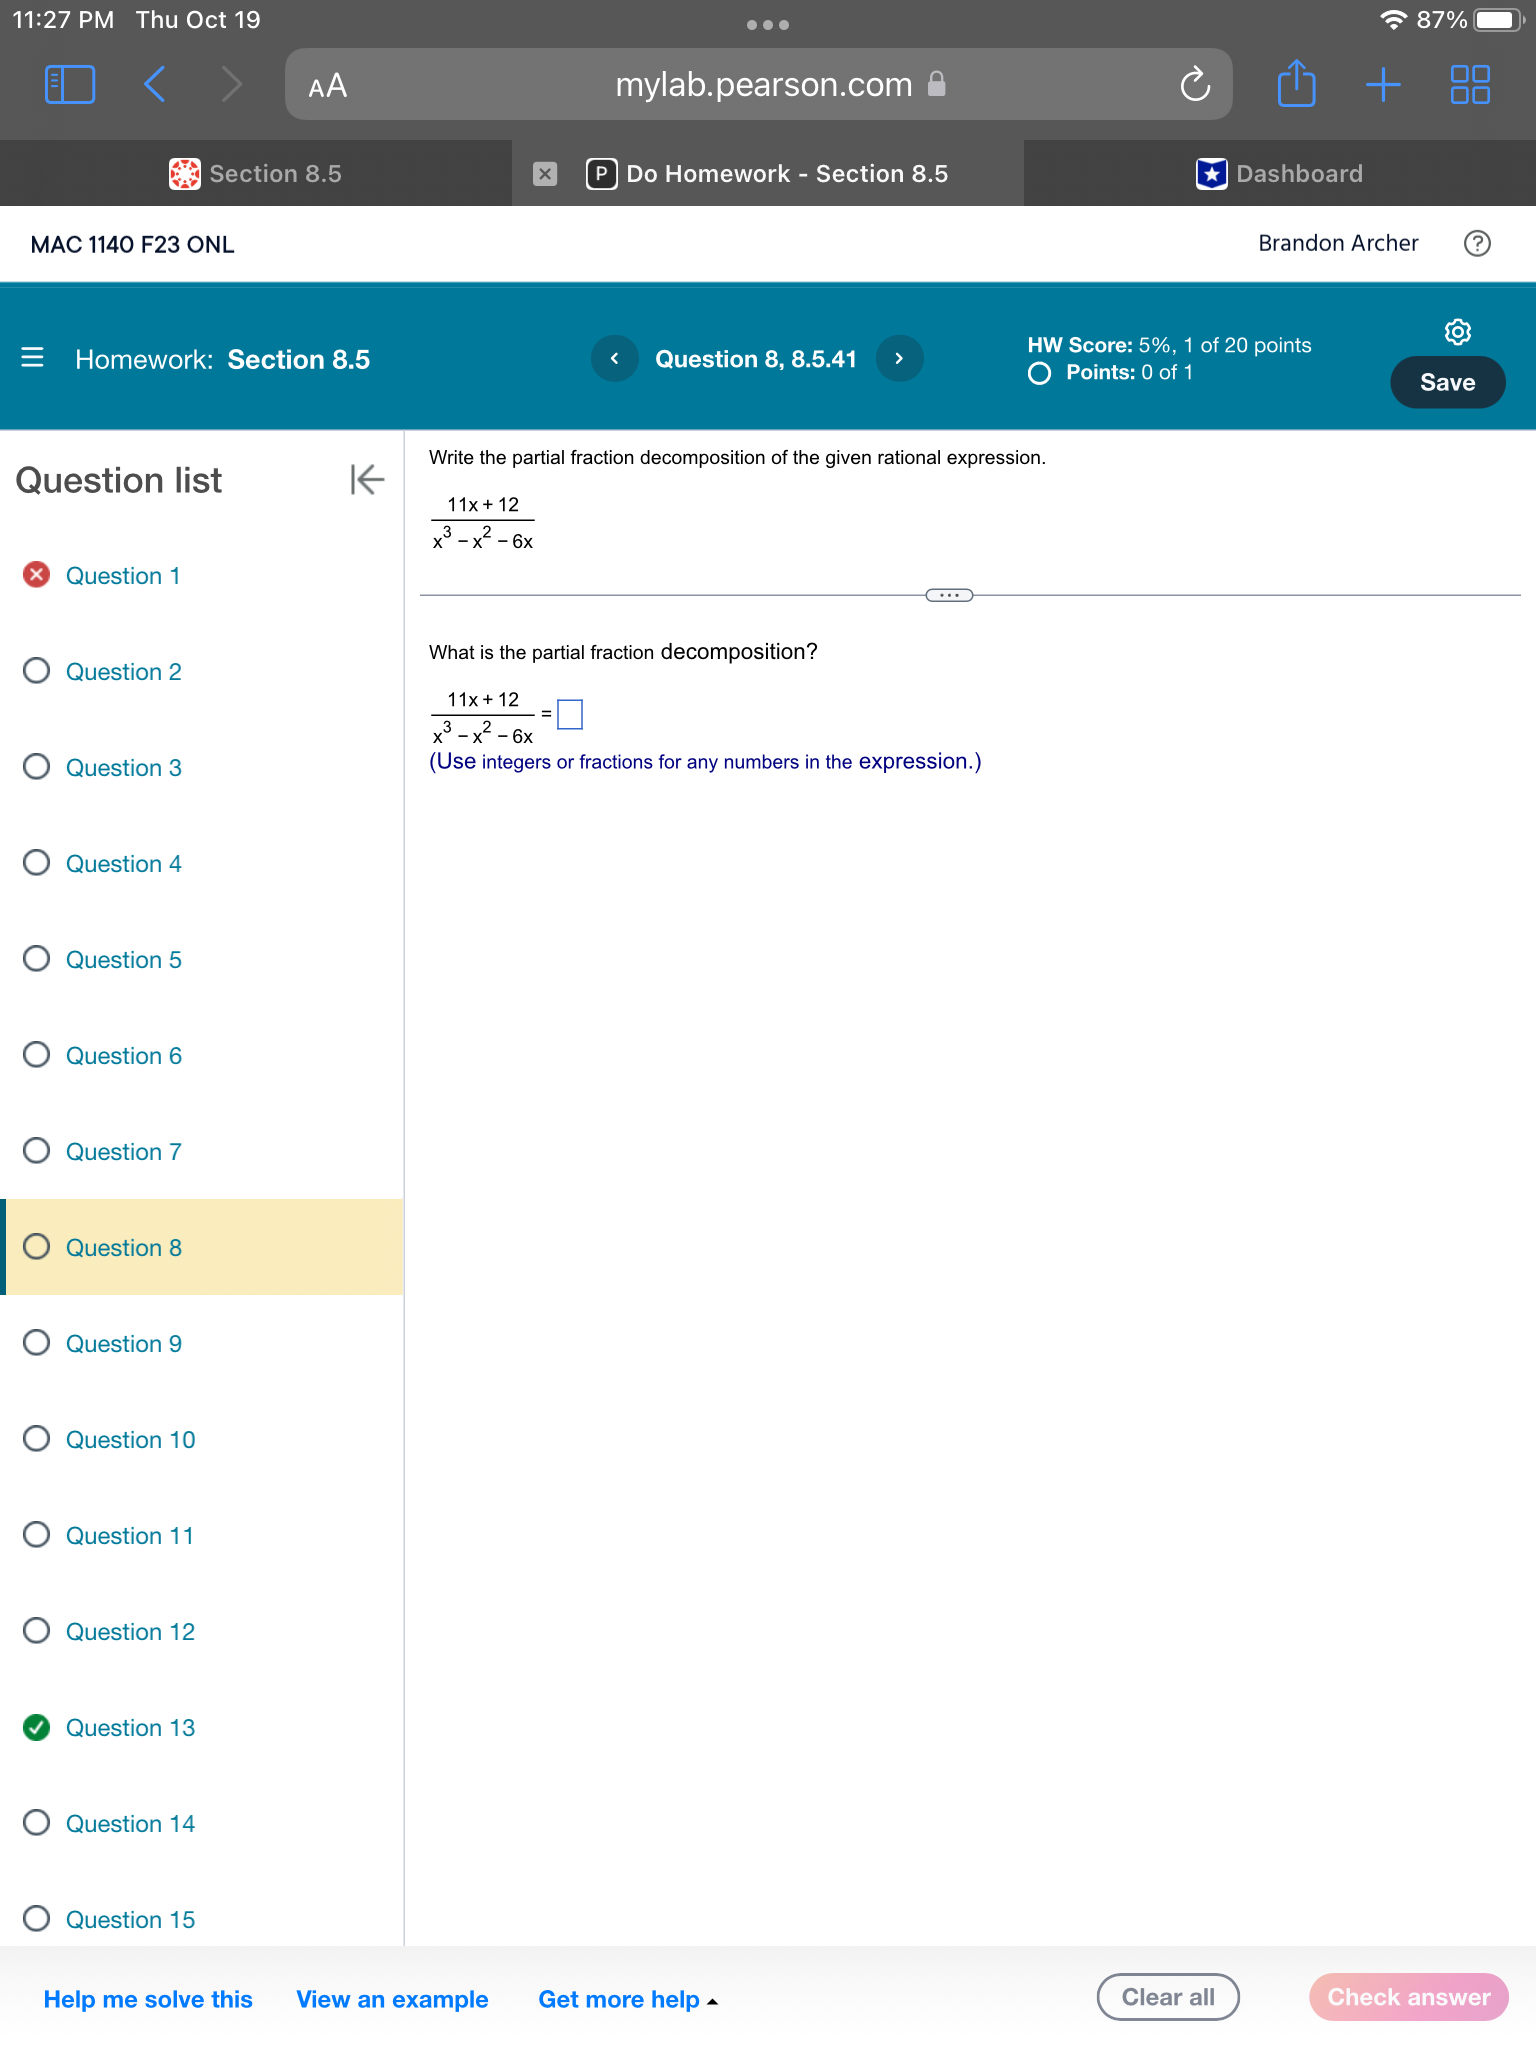Open Question 12 in the list
1536x2048 pixels.
point(130,1632)
